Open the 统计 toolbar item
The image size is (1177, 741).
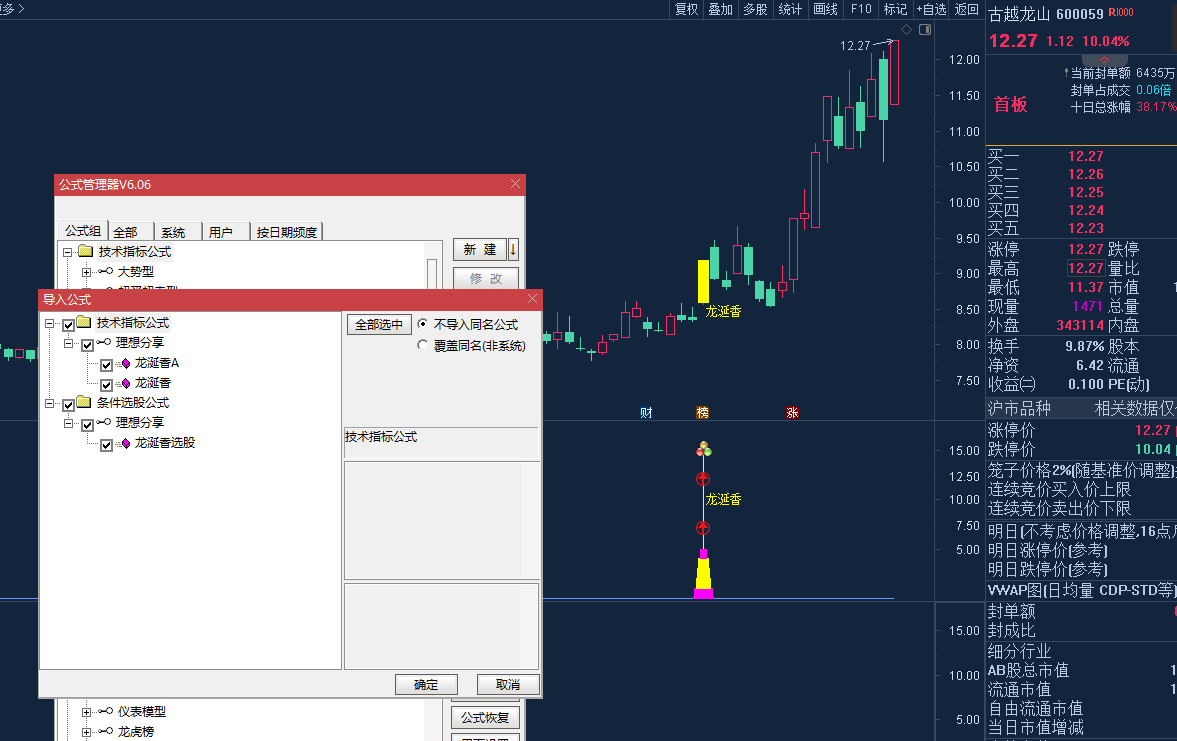(x=790, y=9)
